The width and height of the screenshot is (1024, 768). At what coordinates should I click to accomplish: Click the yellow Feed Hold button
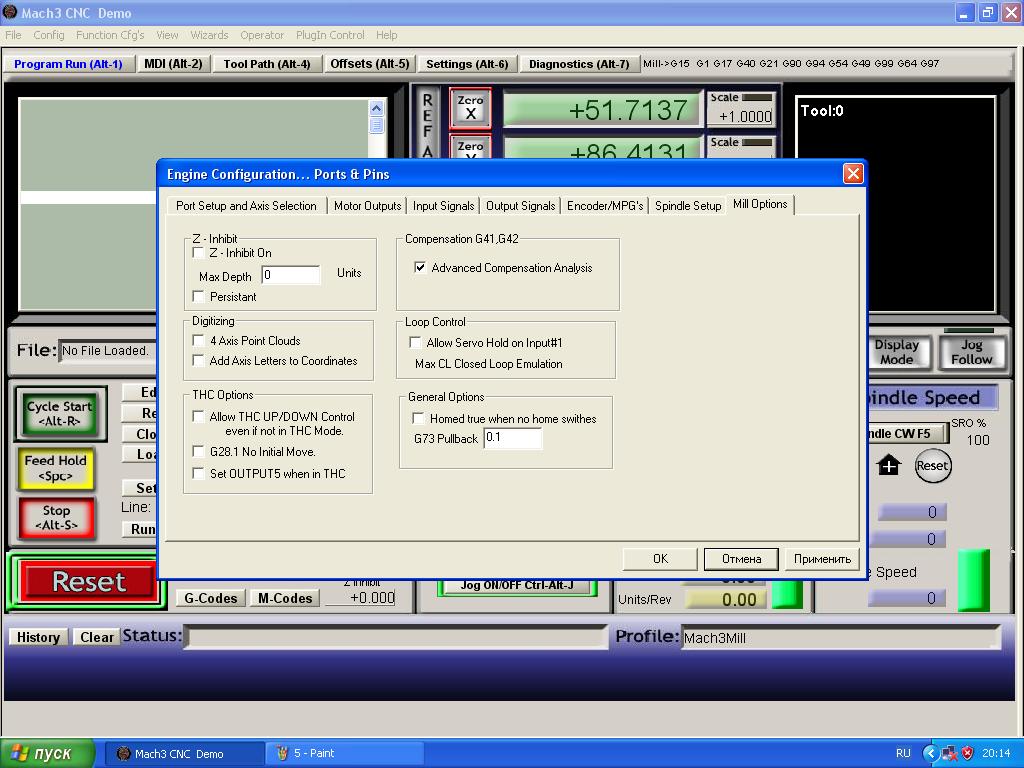56,468
